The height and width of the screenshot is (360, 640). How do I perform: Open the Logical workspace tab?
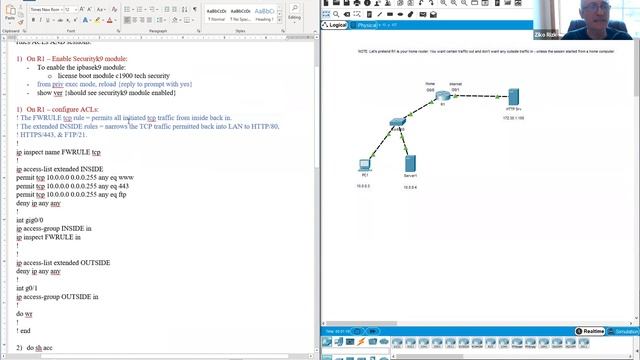(x=334, y=25)
